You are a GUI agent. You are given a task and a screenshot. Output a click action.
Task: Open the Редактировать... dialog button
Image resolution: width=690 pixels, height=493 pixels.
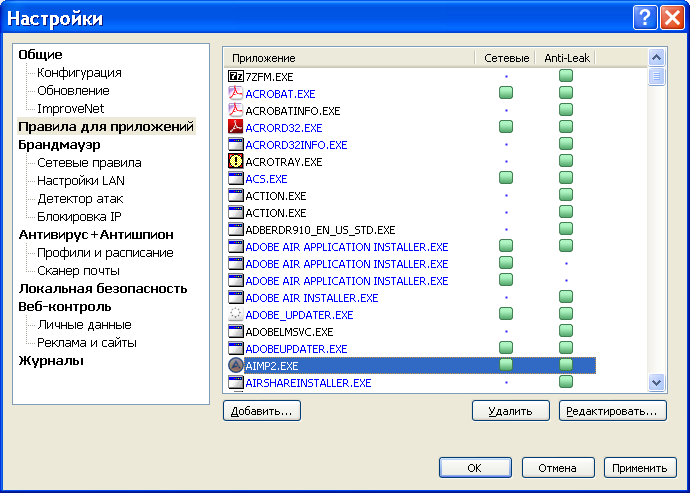[613, 411]
